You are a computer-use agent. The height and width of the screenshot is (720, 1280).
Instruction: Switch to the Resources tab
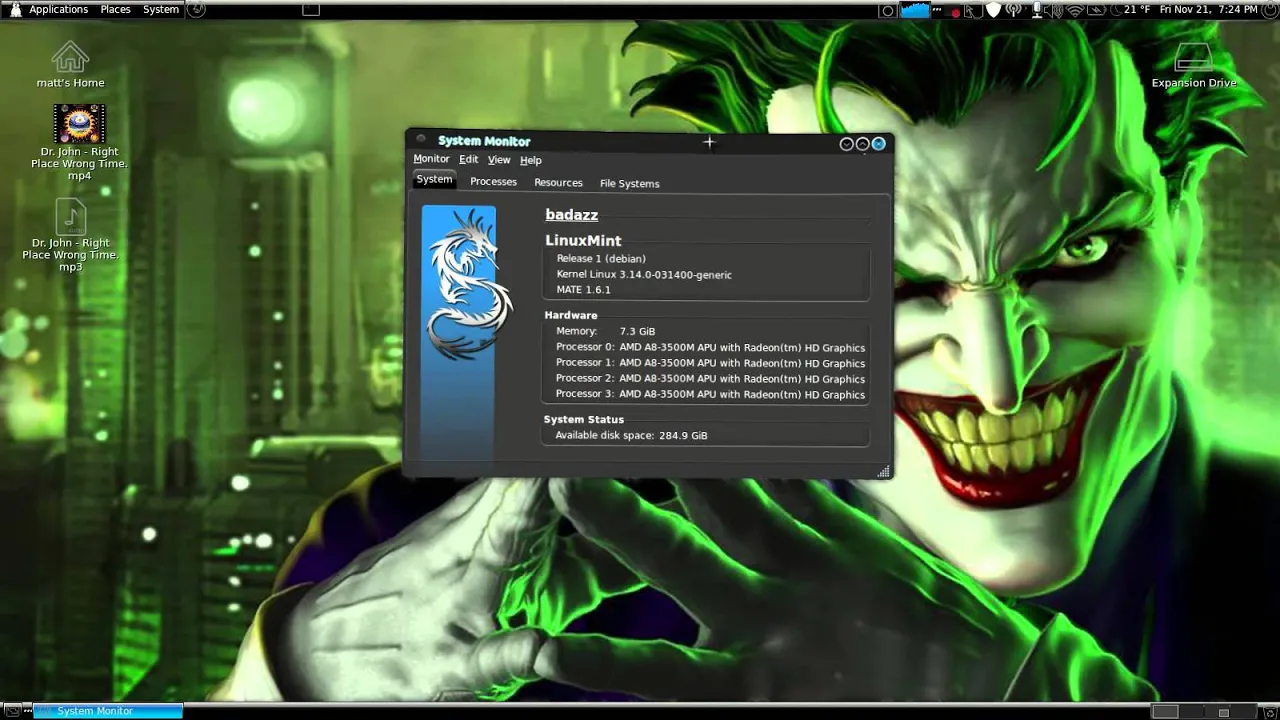558,183
